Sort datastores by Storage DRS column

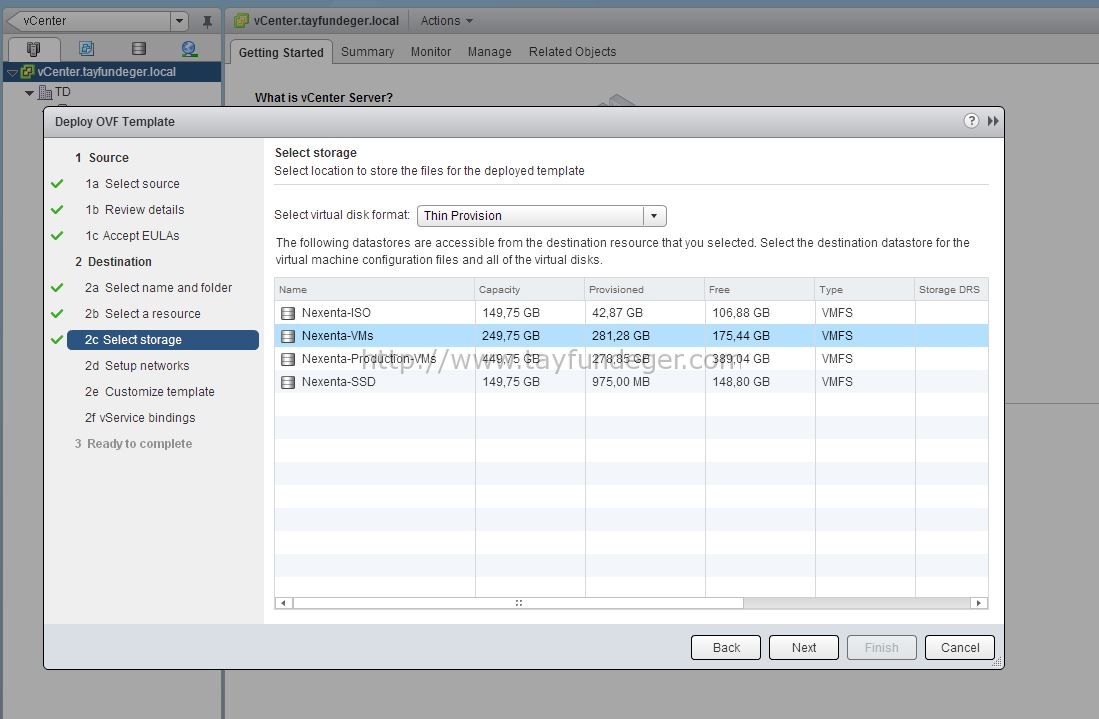952,289
